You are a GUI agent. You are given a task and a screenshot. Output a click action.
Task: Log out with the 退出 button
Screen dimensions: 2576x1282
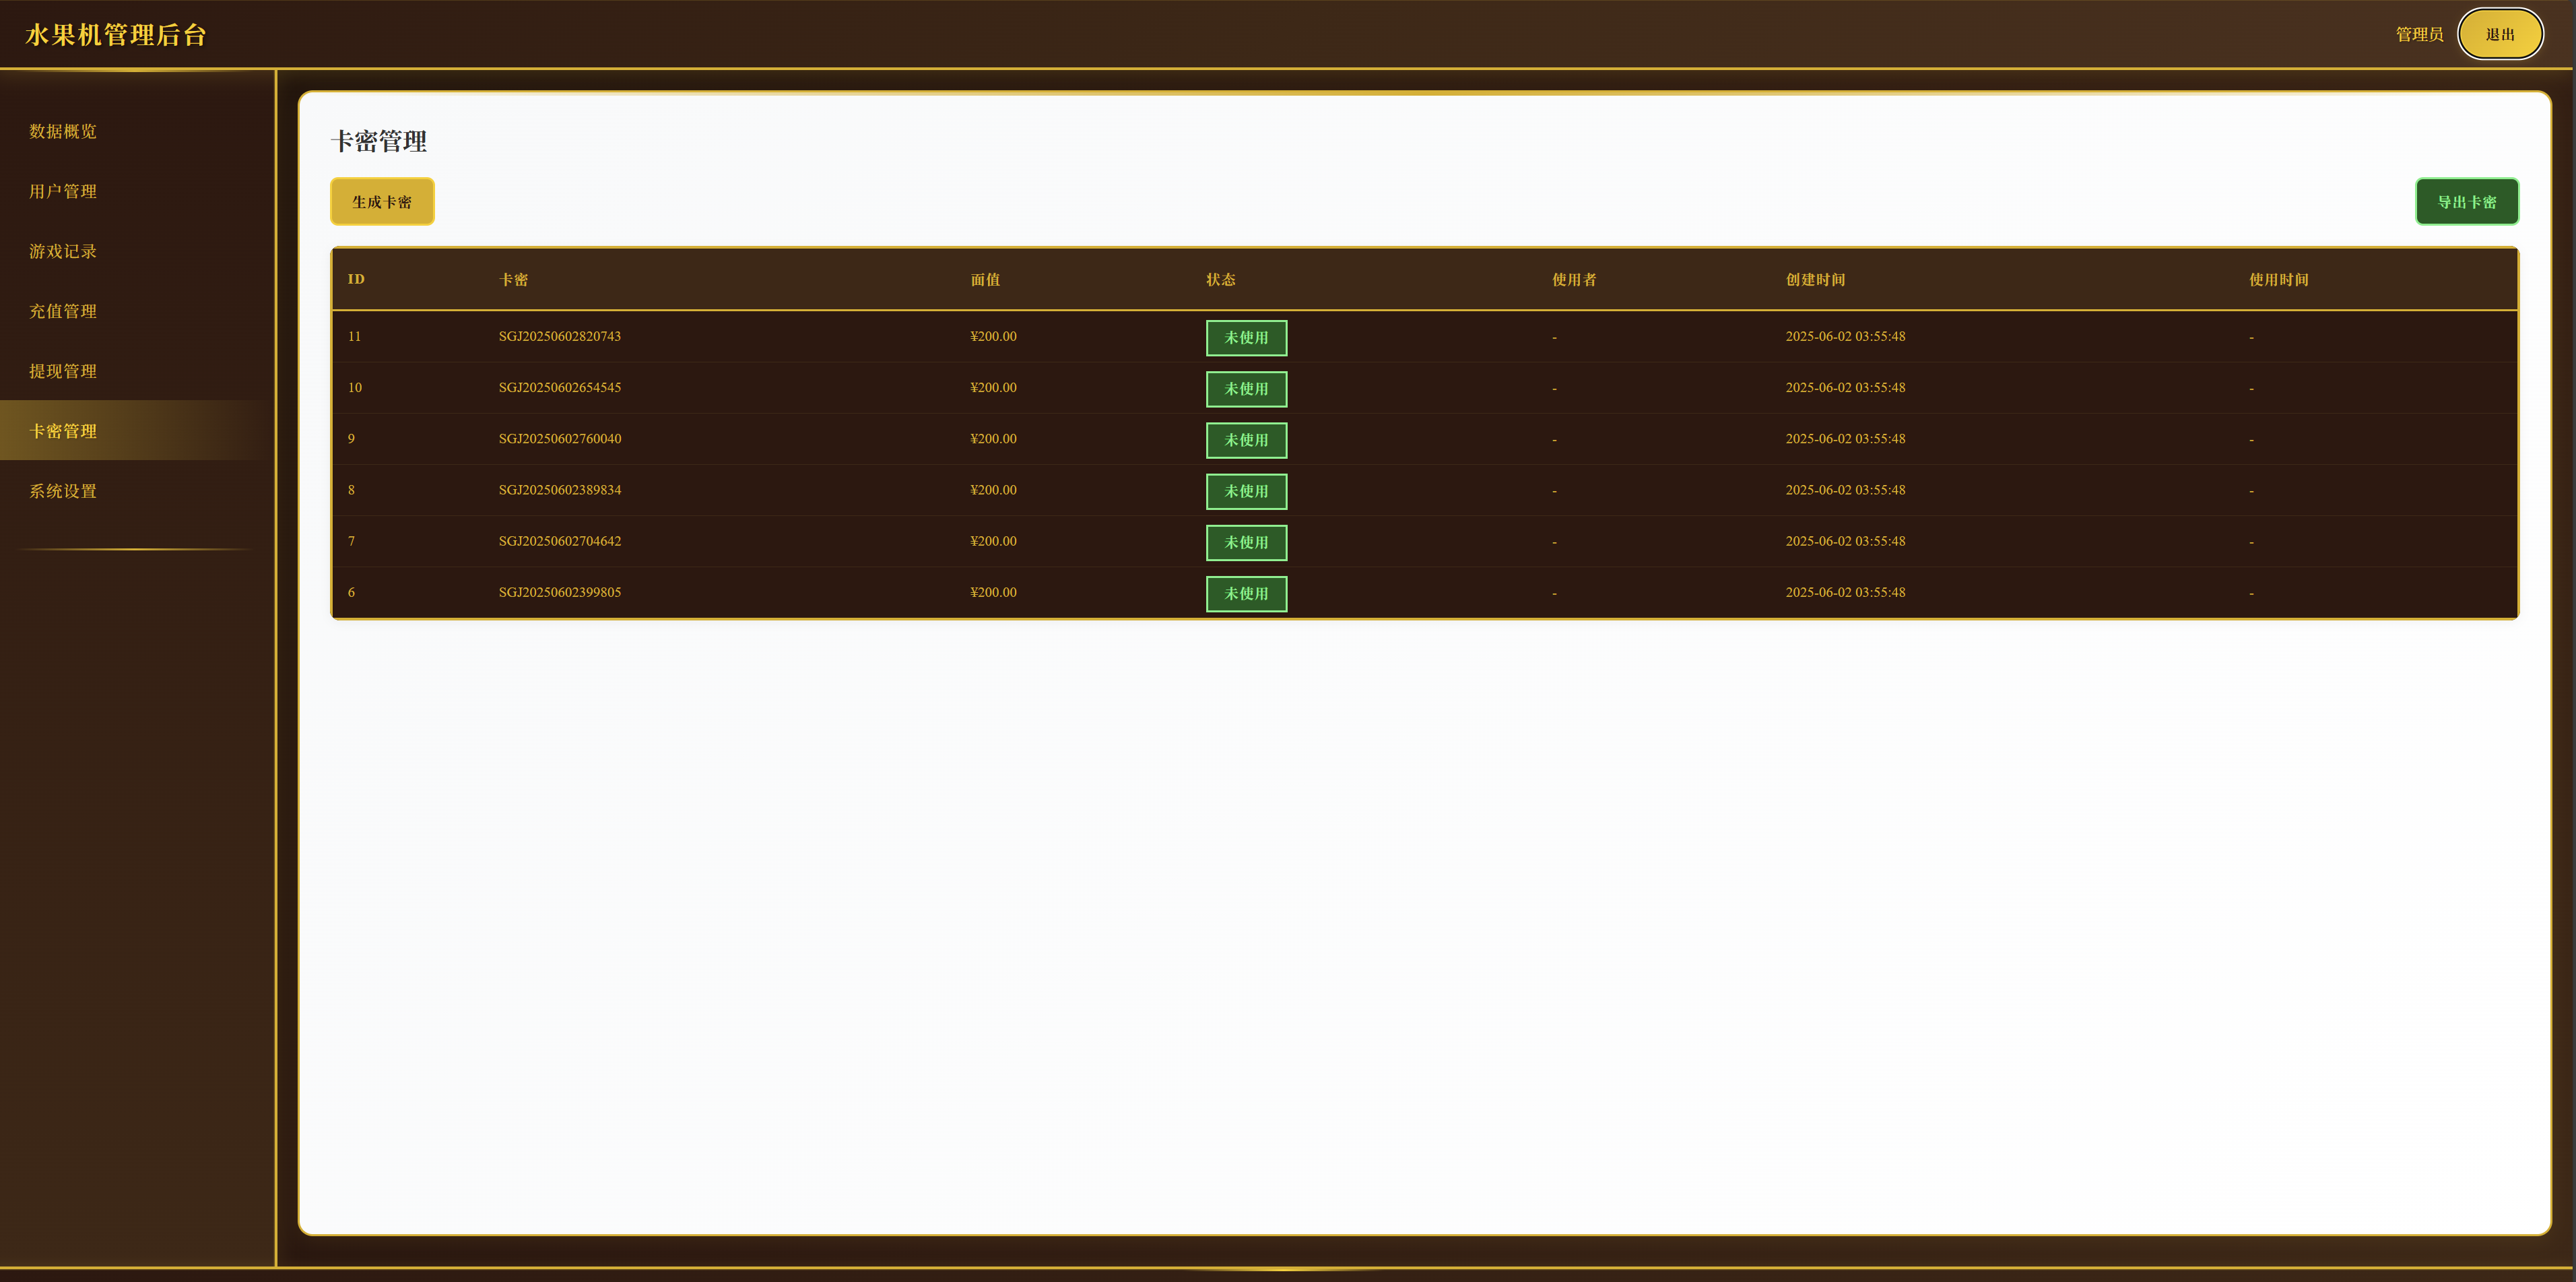[2499, 34]
